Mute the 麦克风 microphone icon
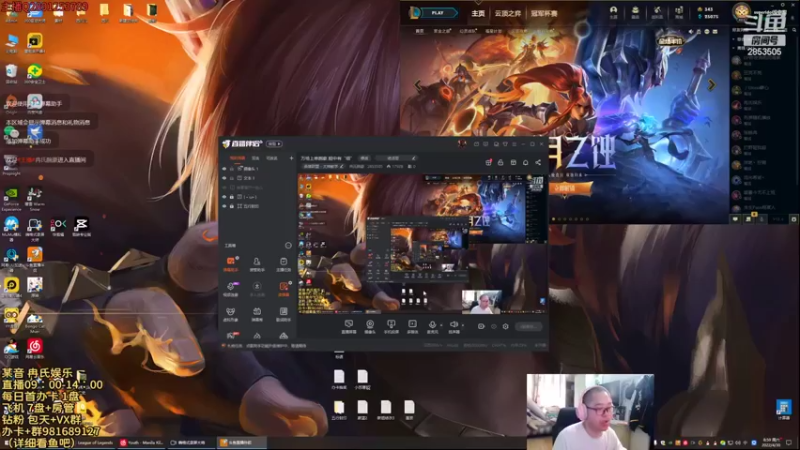This screenshot has width=800, height=450. tap(432, 324)
